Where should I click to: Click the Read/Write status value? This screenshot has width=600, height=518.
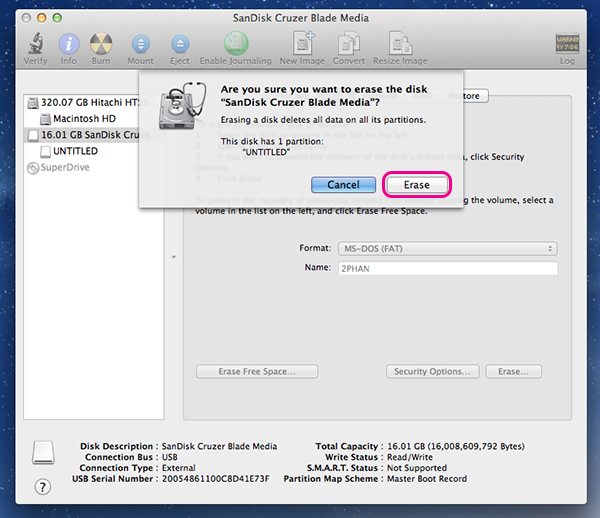point(410,457)
